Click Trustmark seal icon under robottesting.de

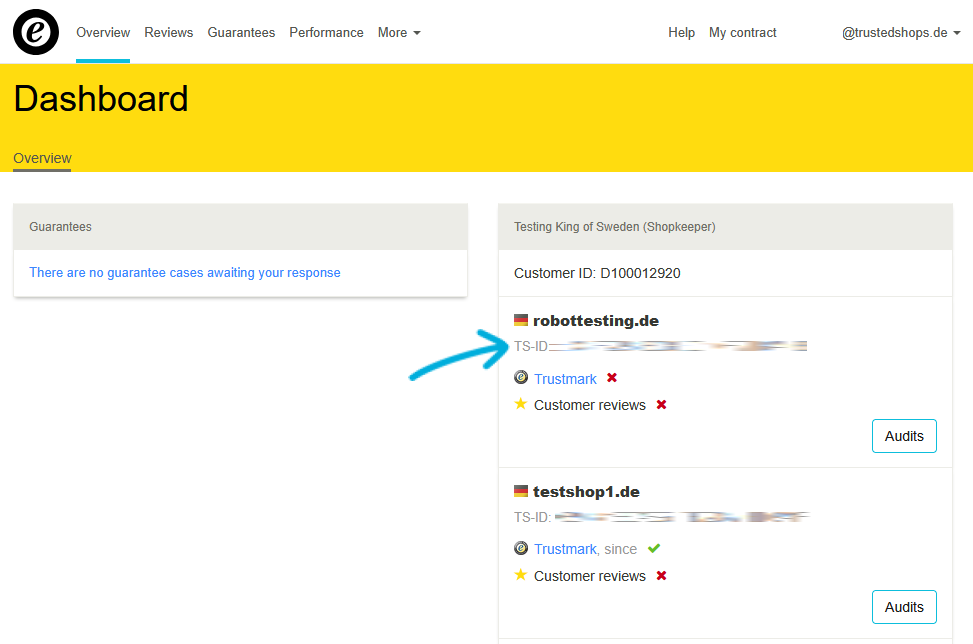pyautogui.click(x=520, y=378)
